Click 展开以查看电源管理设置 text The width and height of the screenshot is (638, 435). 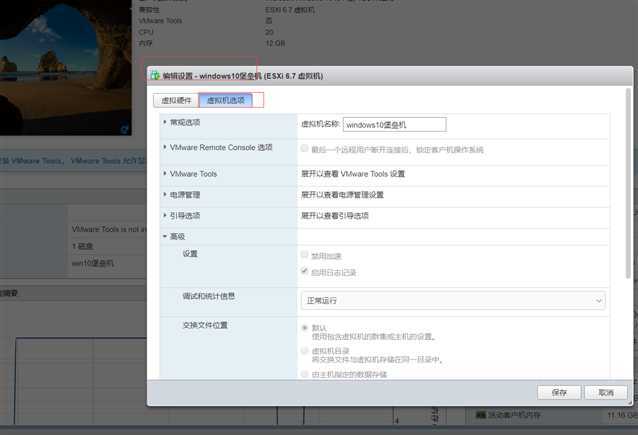pyautogui.click(x=342, y=195)
